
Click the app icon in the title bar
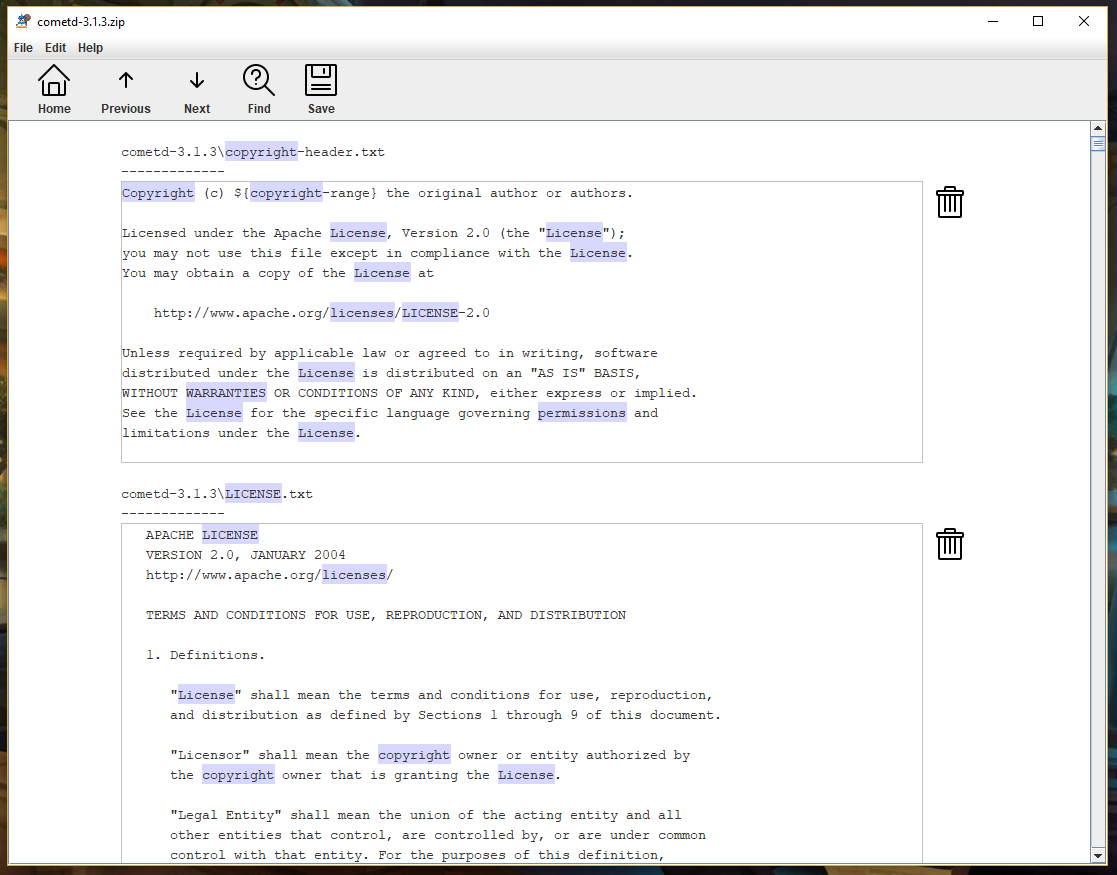24,21
